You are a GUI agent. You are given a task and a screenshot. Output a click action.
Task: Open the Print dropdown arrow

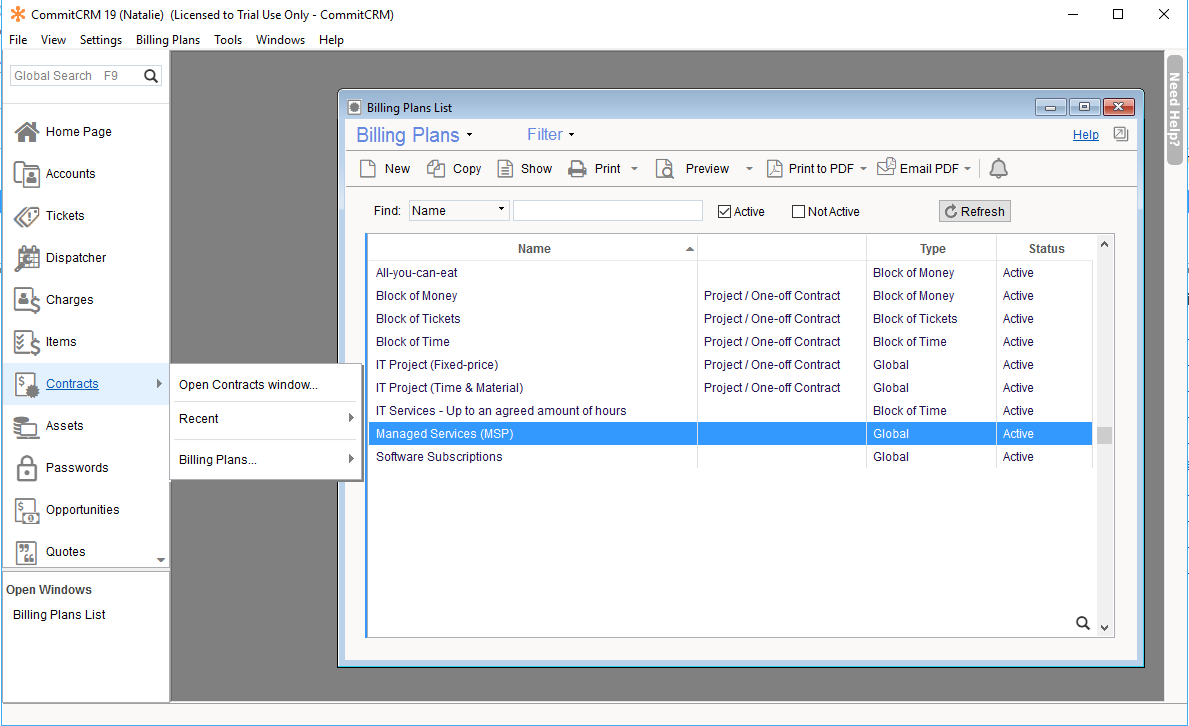point(634,169)
